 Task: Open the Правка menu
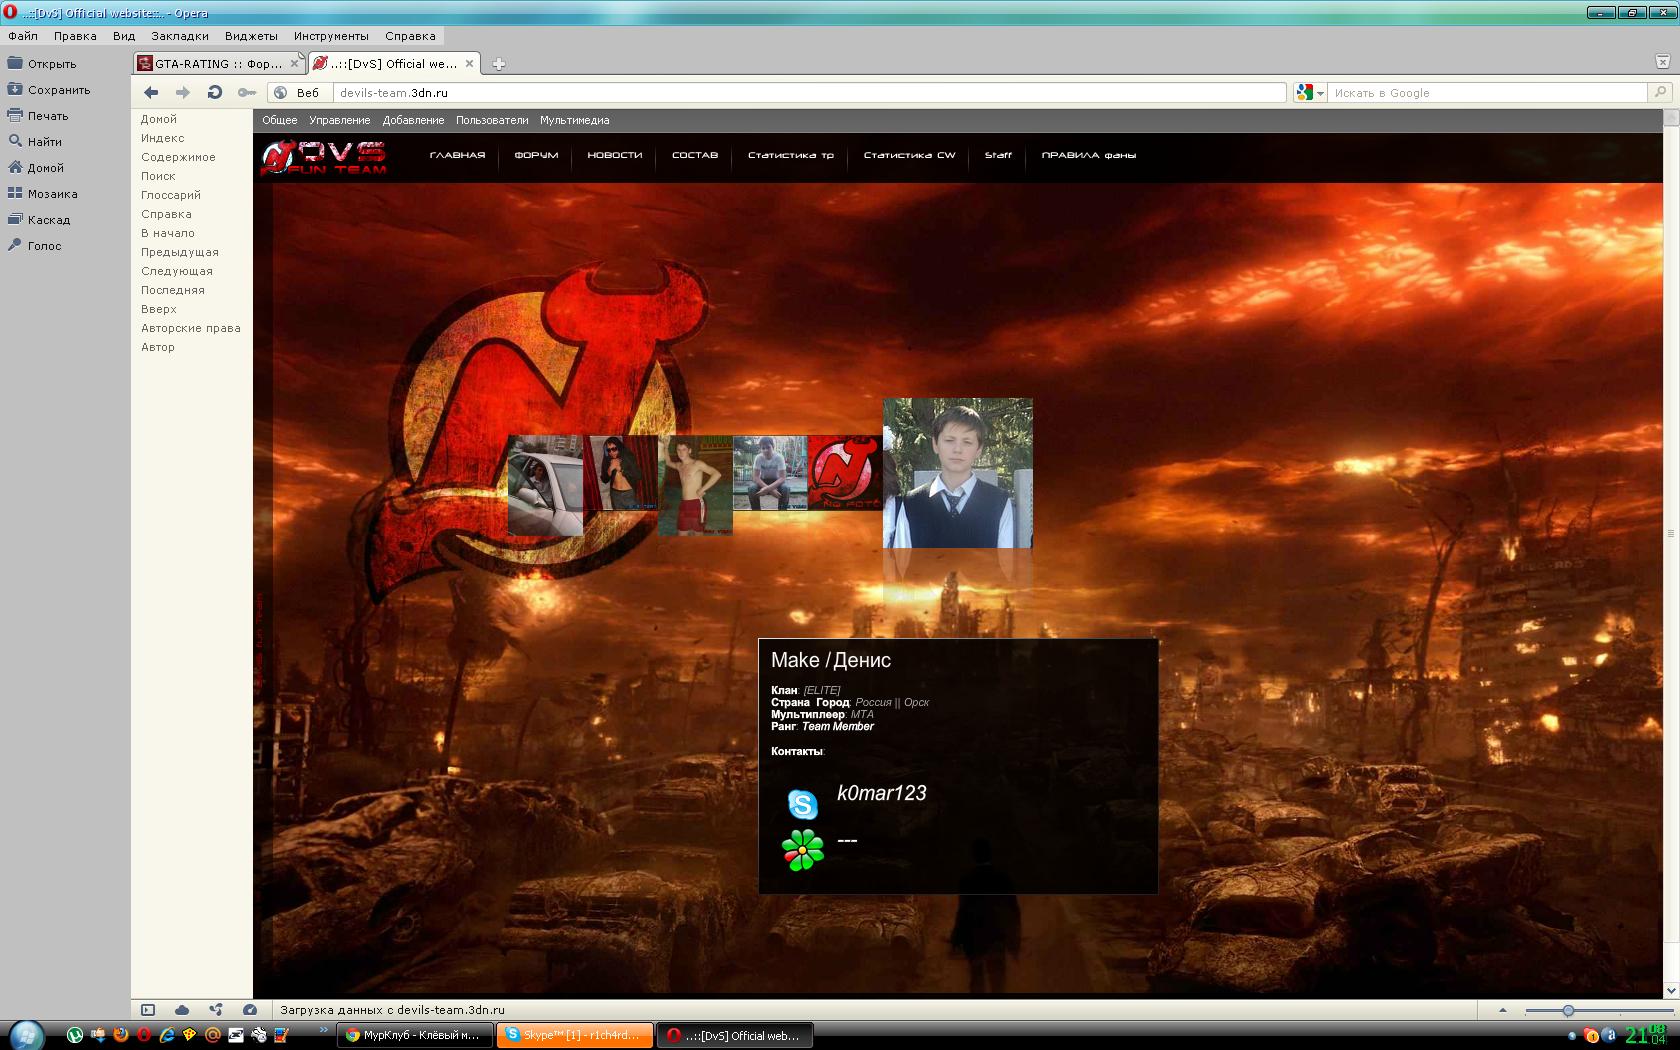coord(75,35)
